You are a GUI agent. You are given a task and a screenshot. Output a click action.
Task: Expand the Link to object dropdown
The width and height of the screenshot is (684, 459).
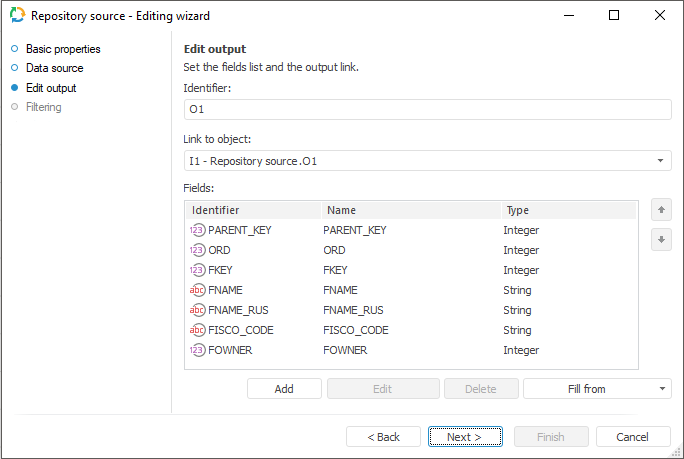[661, 161]
